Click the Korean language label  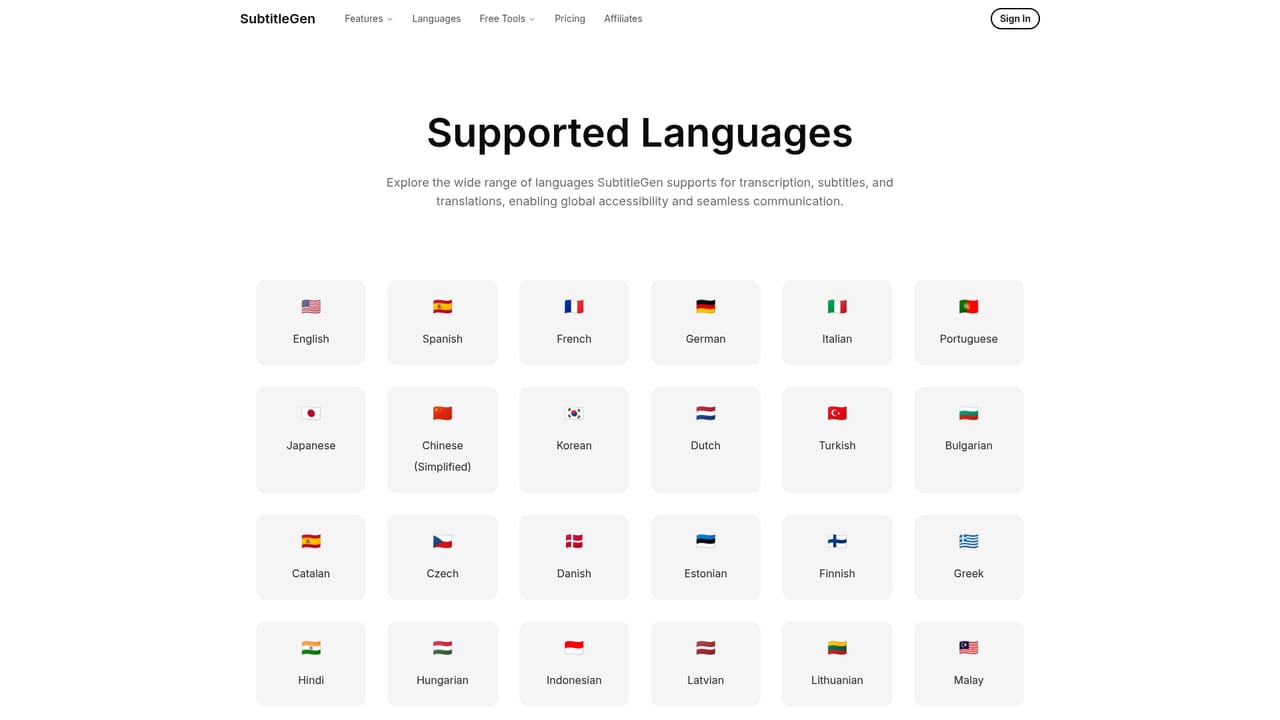pos(574,446)
